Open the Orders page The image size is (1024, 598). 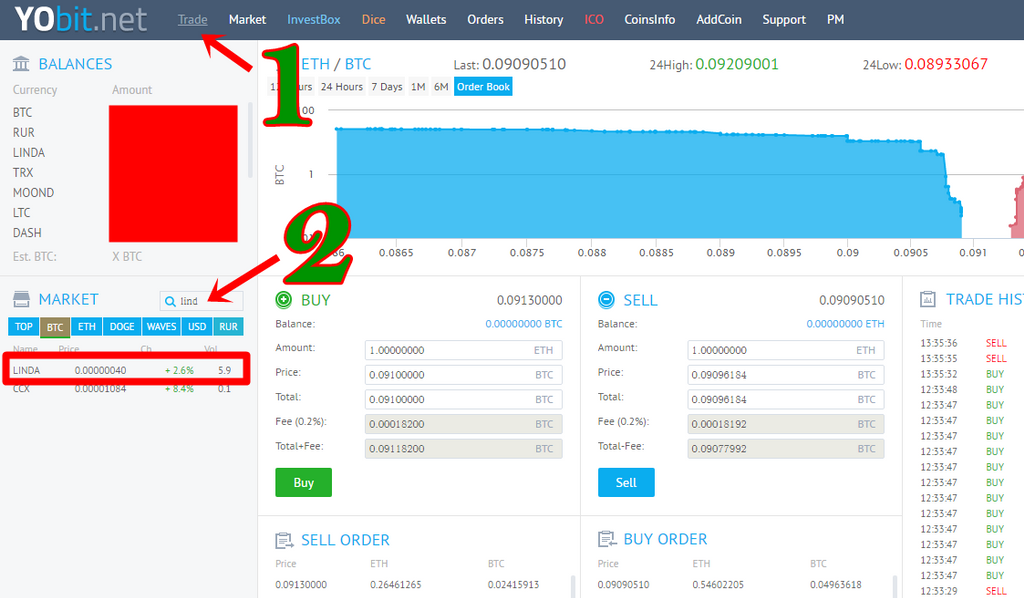[485, 20]
